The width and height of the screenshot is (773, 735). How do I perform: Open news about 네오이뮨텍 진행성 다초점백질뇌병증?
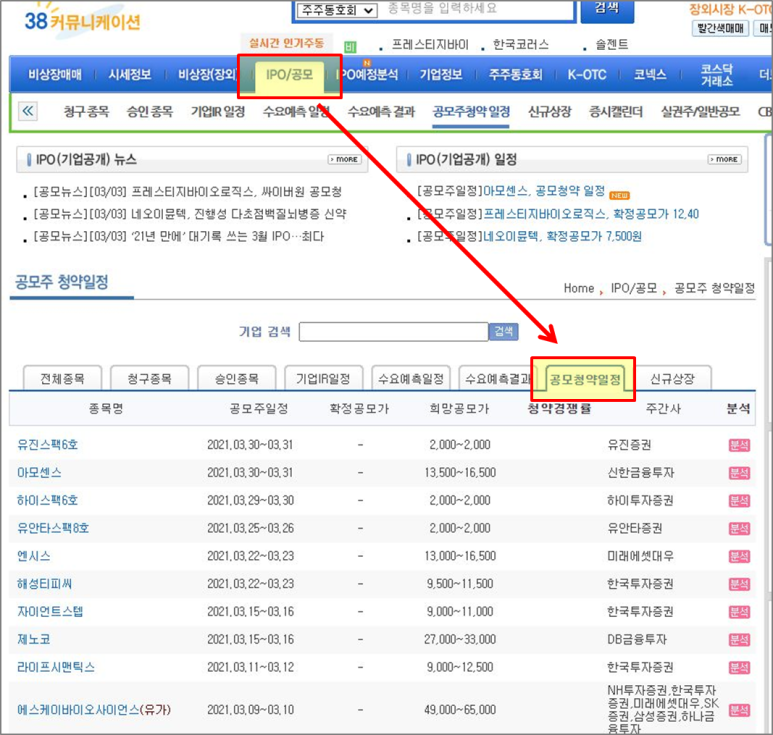coord(190,214)
